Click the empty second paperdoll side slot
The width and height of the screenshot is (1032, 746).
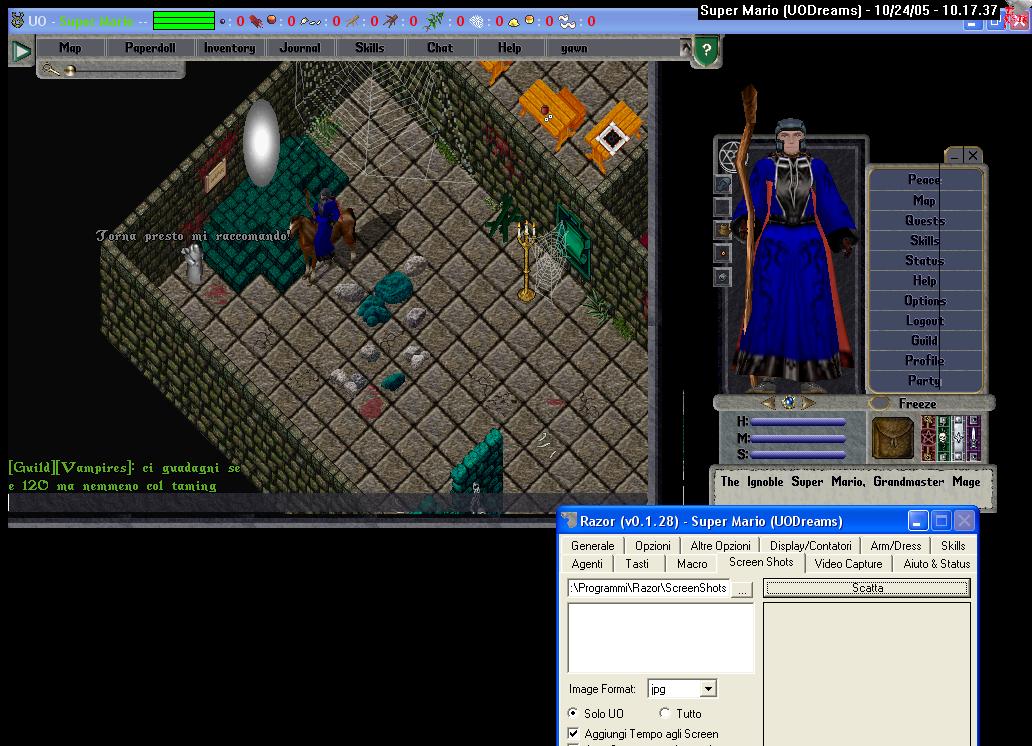(x=723, y=207)
